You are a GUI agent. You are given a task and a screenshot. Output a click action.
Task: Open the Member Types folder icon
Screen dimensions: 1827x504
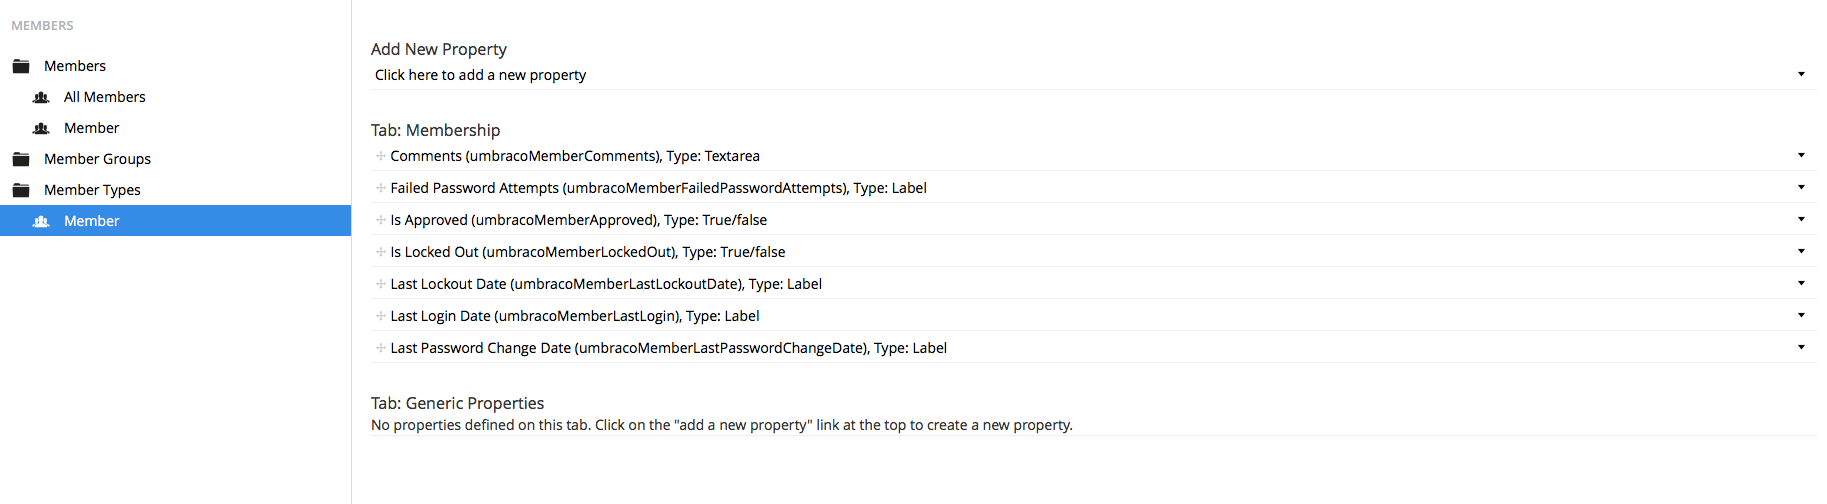tap(21, 190)
